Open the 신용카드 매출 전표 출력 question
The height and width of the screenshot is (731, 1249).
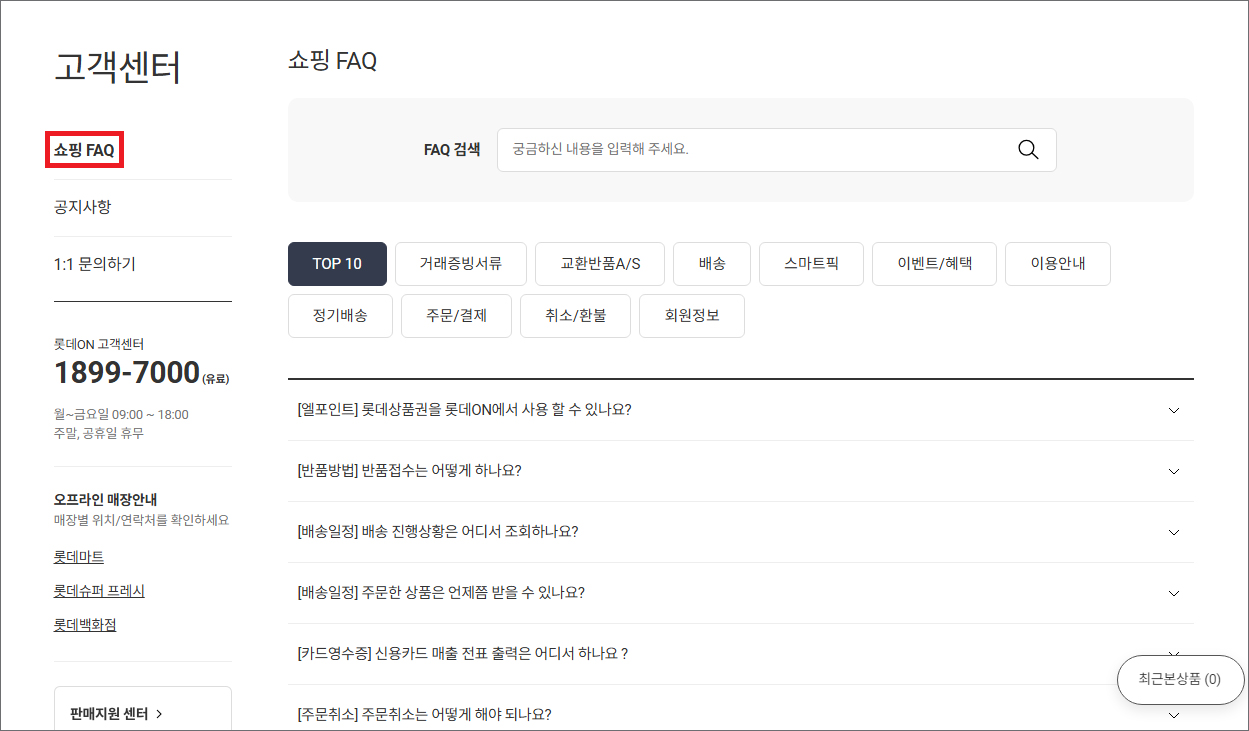(462, 654)
